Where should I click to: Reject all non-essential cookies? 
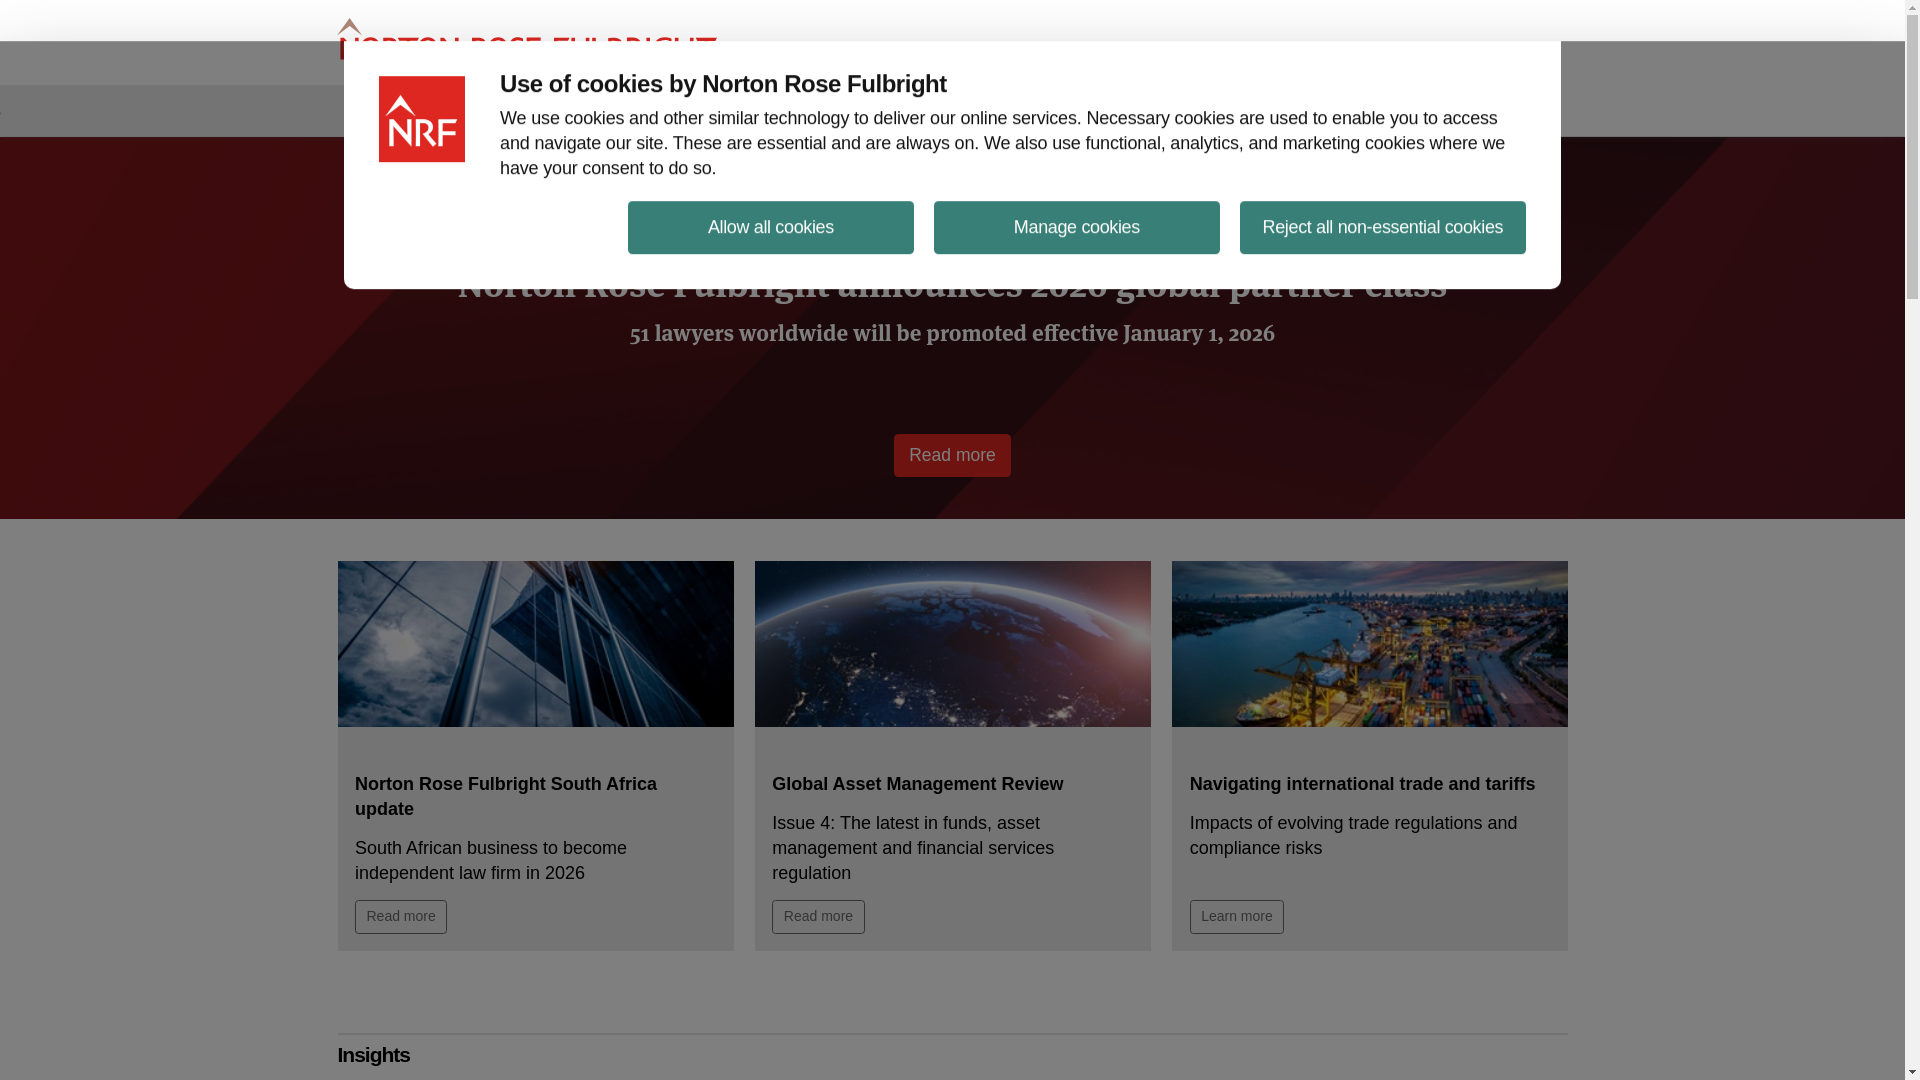[x=1382, y=227]
